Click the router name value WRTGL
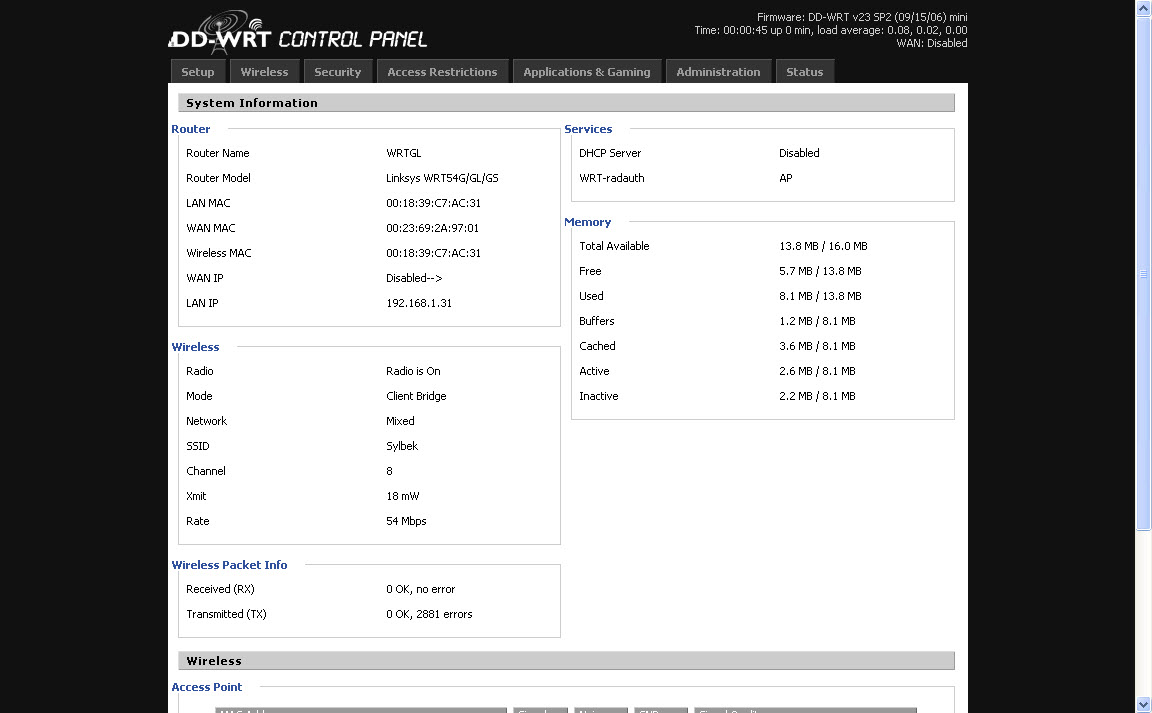The image size is (1152, 713). (403, 153)
